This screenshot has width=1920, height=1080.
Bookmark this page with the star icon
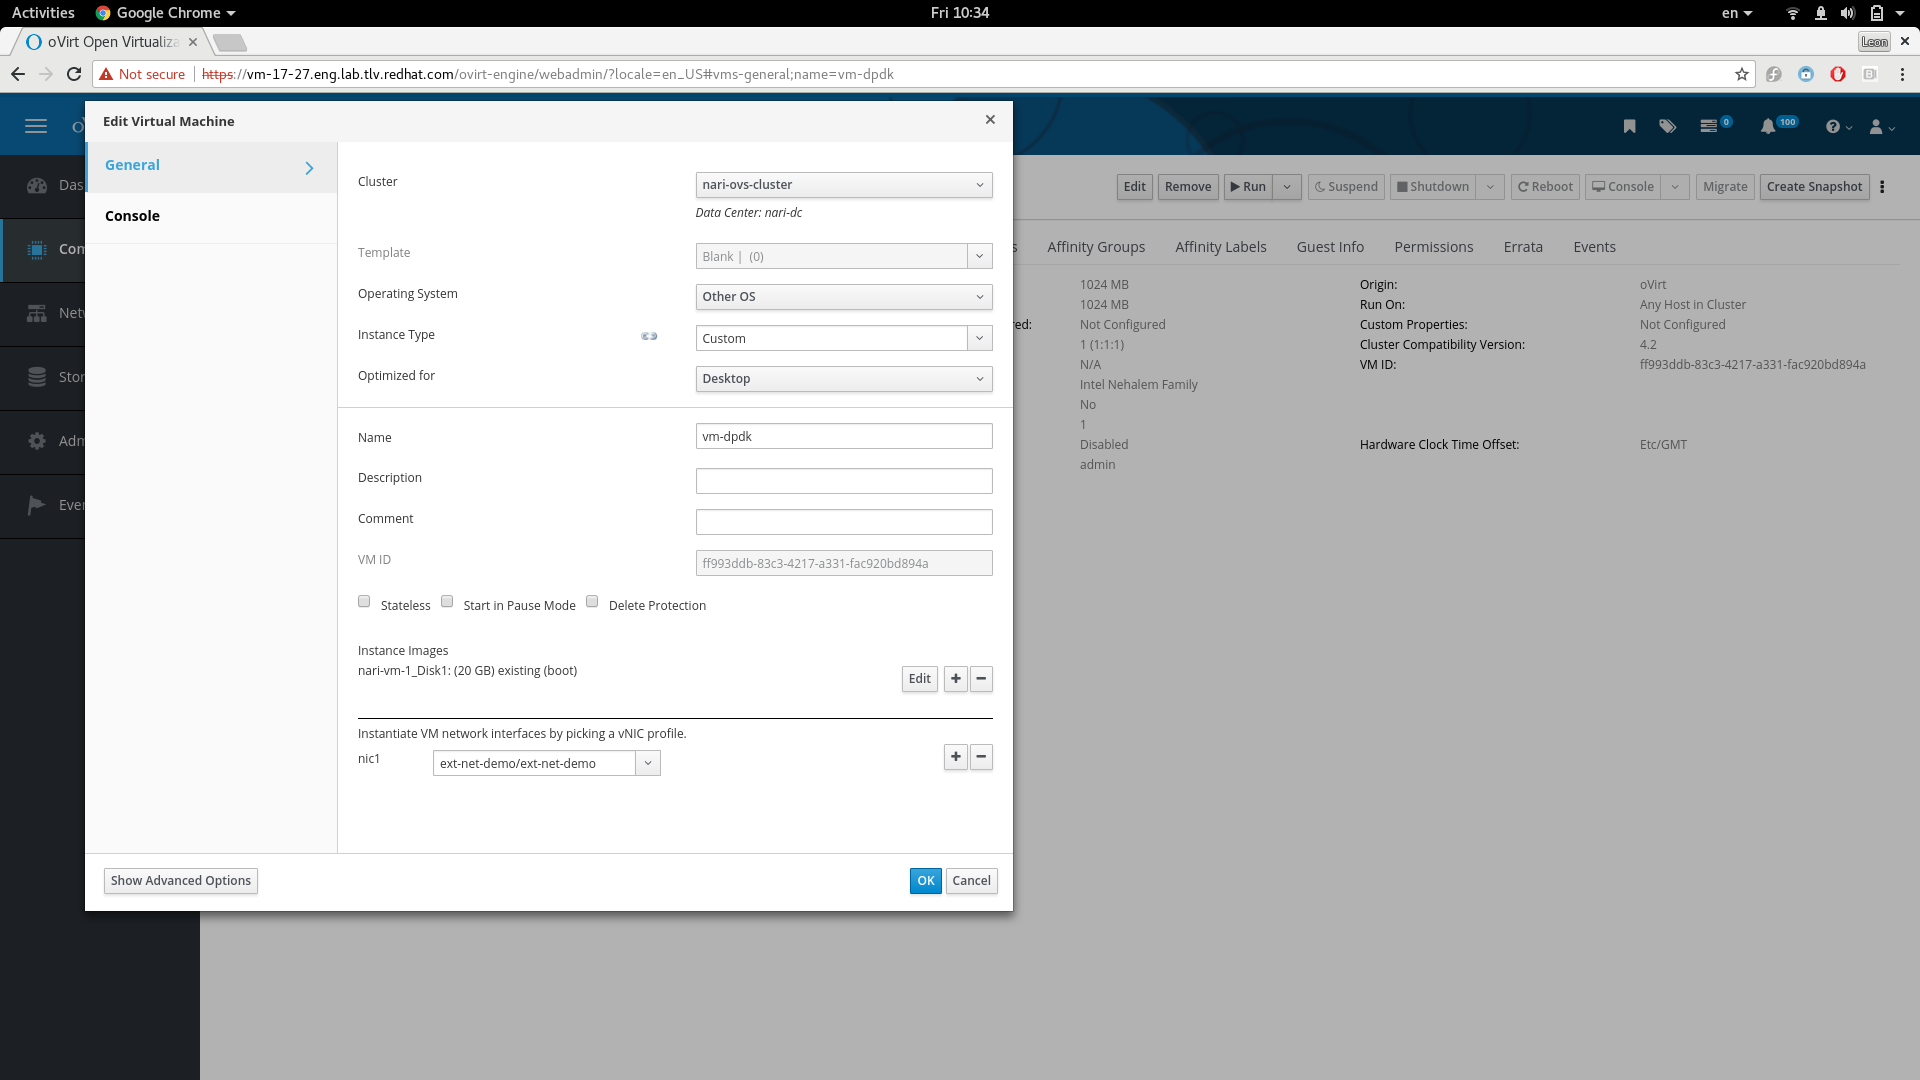[x=1741, y=74]
